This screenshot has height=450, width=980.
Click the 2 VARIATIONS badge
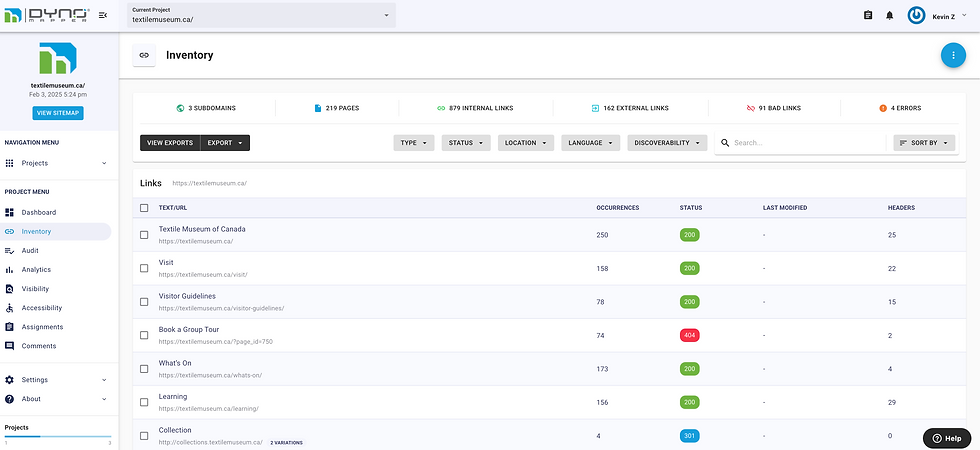click(x=286, y=442)
